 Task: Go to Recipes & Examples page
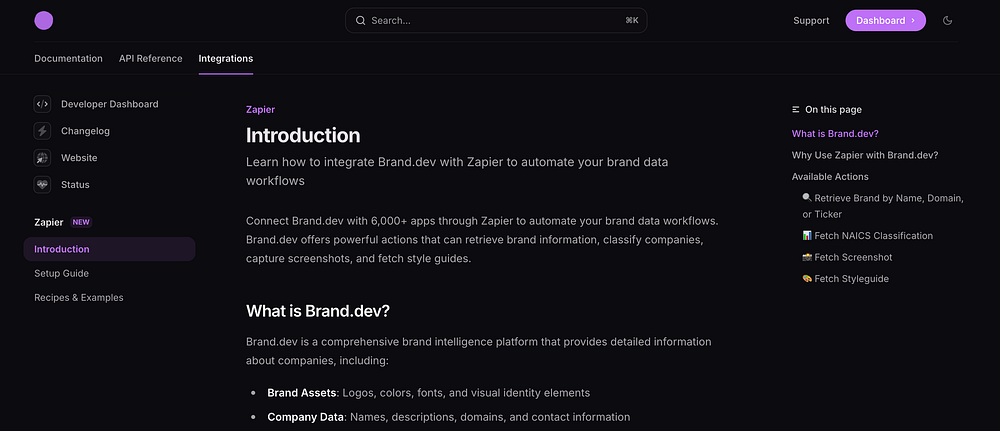pos(78,297)
